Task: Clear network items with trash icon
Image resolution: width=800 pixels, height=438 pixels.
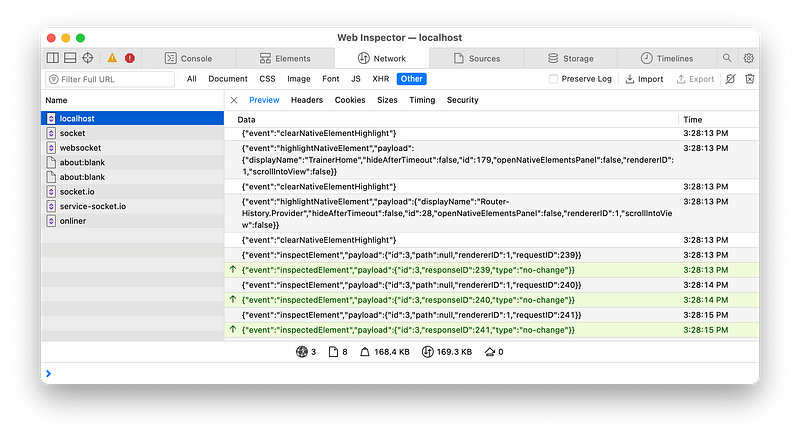Action: pos(749,79)
